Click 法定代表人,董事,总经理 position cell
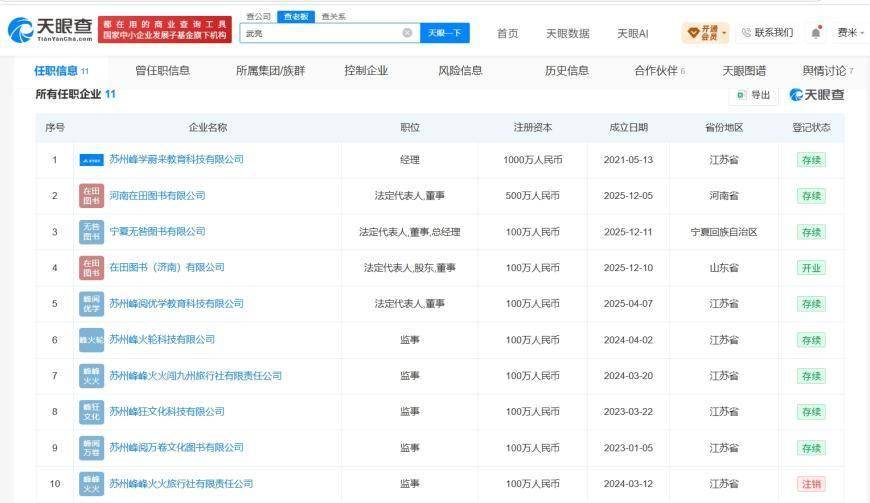The width and height of the screenshot is (870, 503). (x=409, y=232)
